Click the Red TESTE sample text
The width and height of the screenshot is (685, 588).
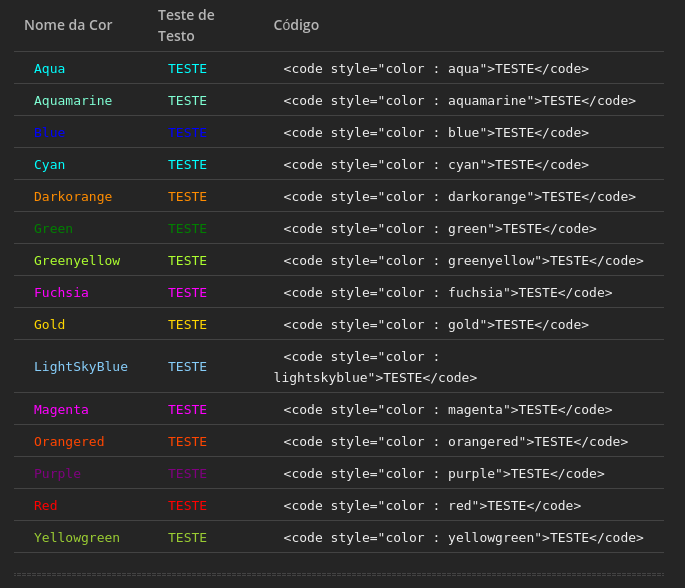[x=187, y=506]
